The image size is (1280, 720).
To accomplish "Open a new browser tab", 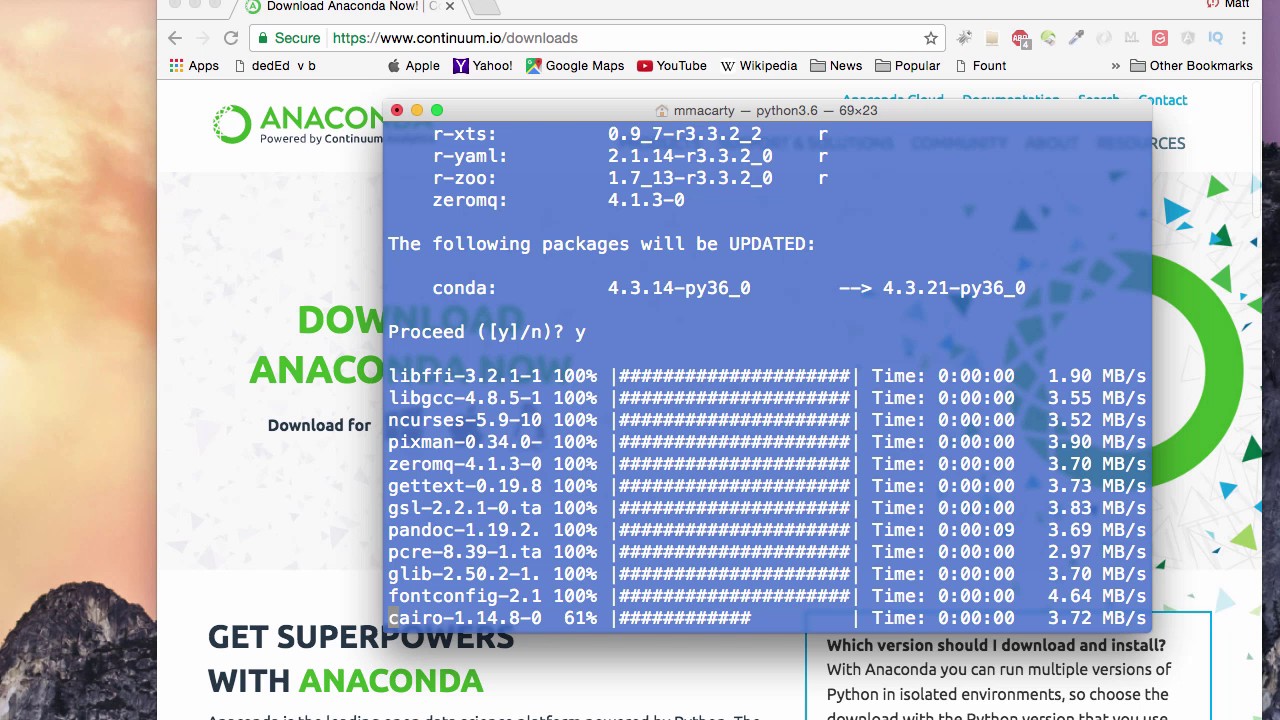I will point(484,7).
